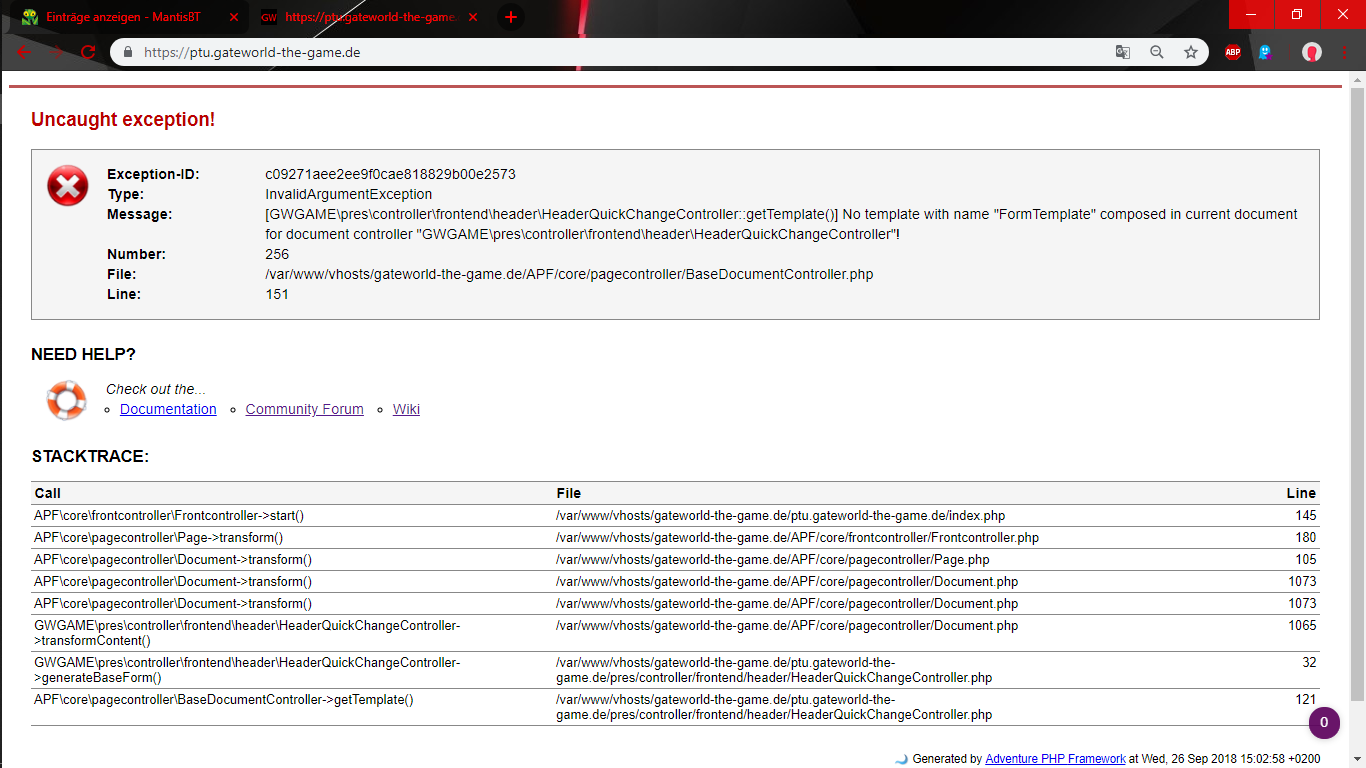Viewport: 1366px width, 768px height.
Task: Click the red error cross icon
Action: [x=68, y=186]
